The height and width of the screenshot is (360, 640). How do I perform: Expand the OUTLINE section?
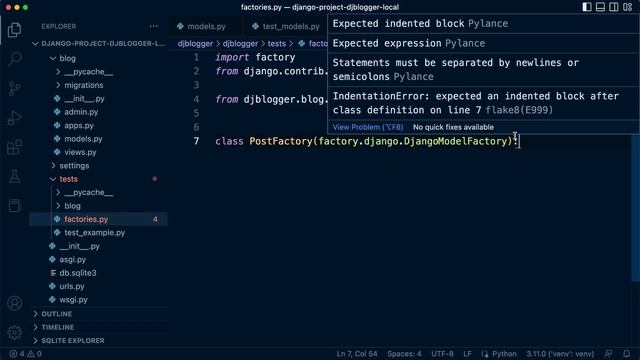tap(56, 314)
